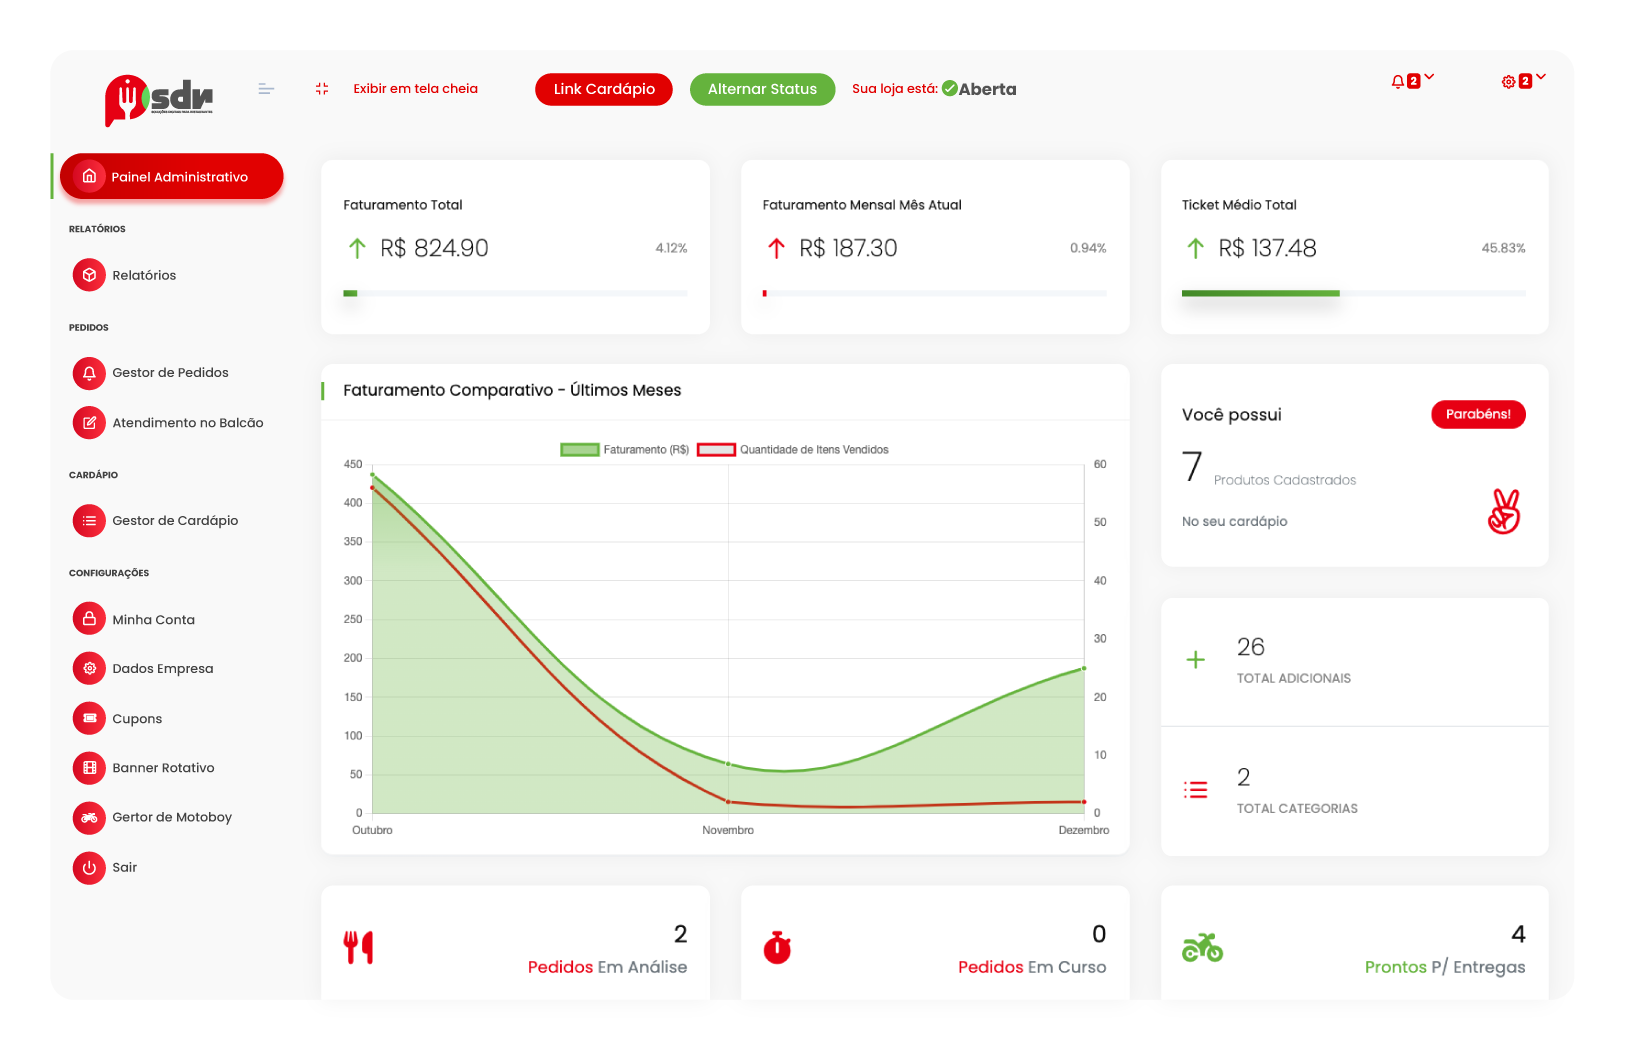Viewport: 1626px width, 1050px height.
Task: Click the Novembro data point on green line
Action: tap(728, 764)
